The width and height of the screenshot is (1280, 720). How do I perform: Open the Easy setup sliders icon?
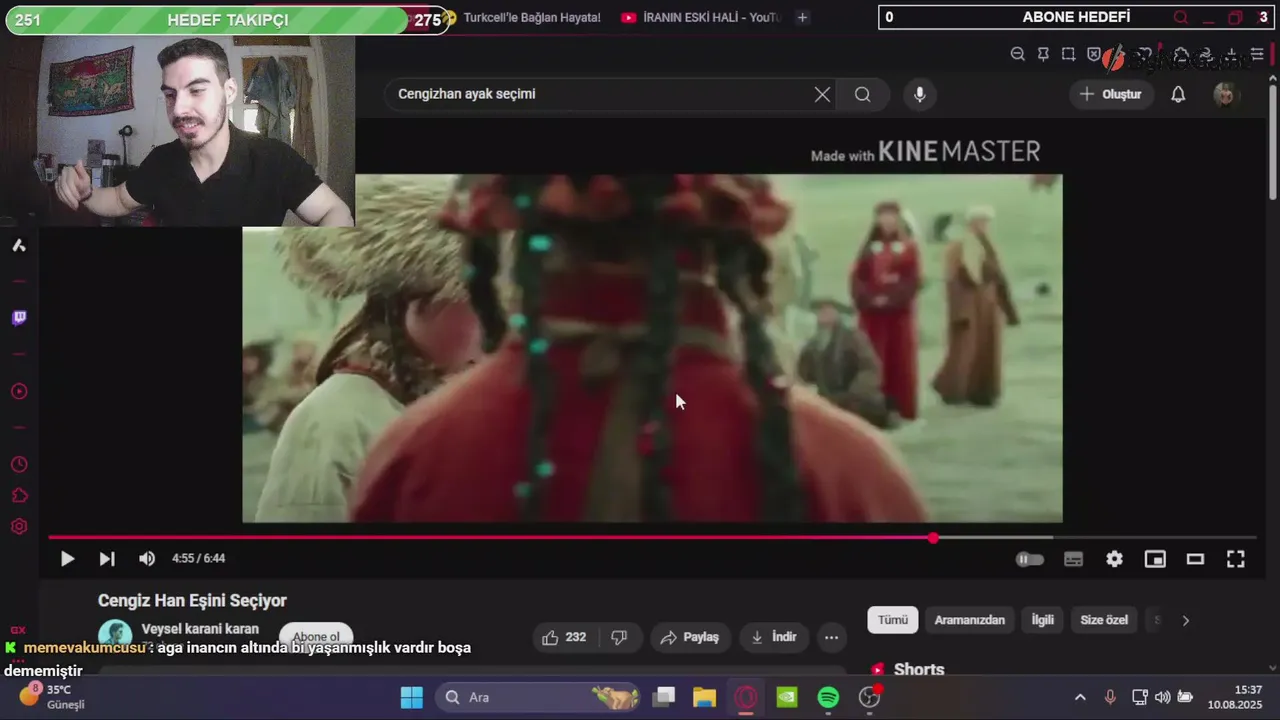[x=1257, y=54]
